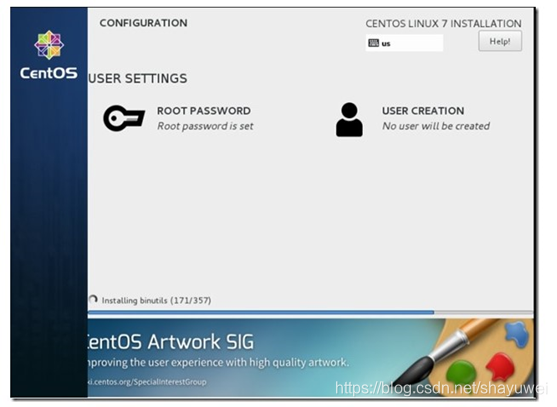Click the 'Root password is set' status
This screenshot has width=557, height=407.
(205, 126)
